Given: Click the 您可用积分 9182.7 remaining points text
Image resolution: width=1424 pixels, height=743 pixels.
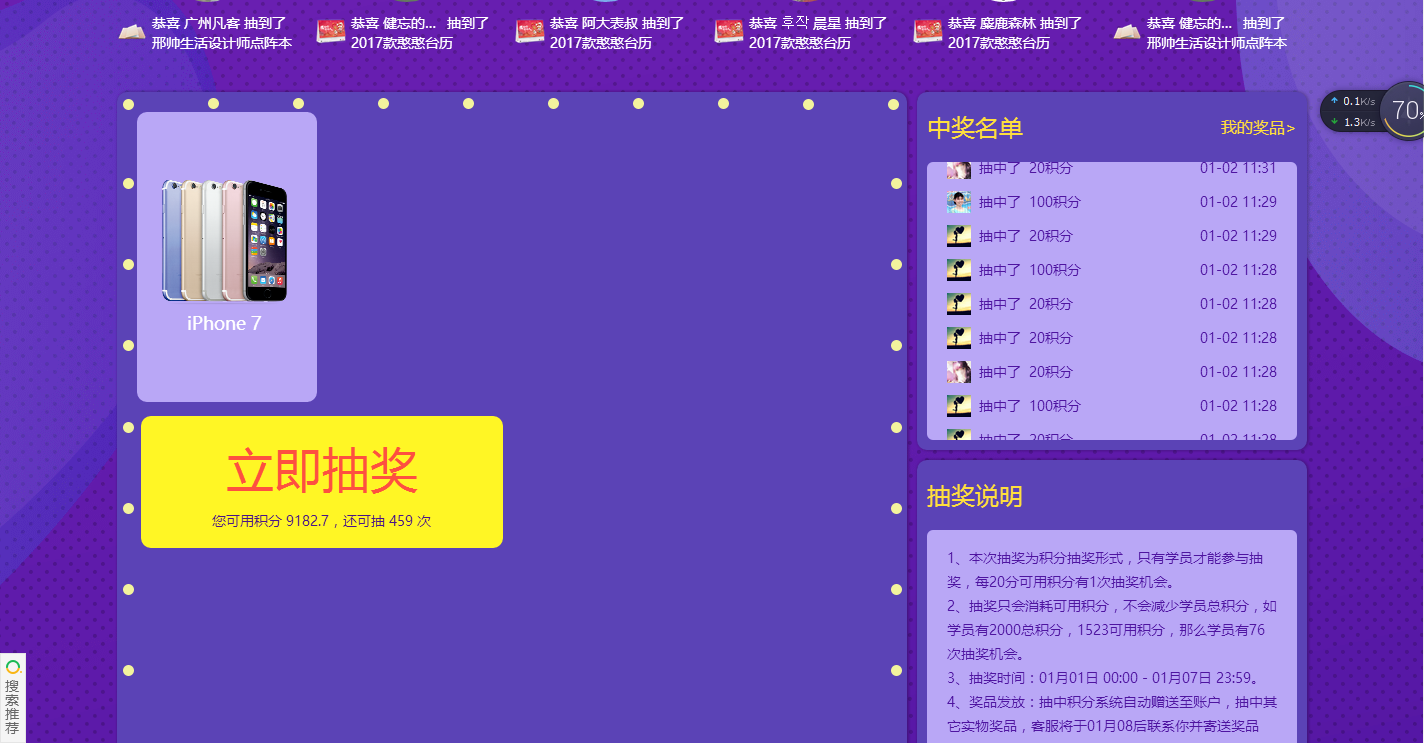Looking at the screenshot, I should click(321, 521).
